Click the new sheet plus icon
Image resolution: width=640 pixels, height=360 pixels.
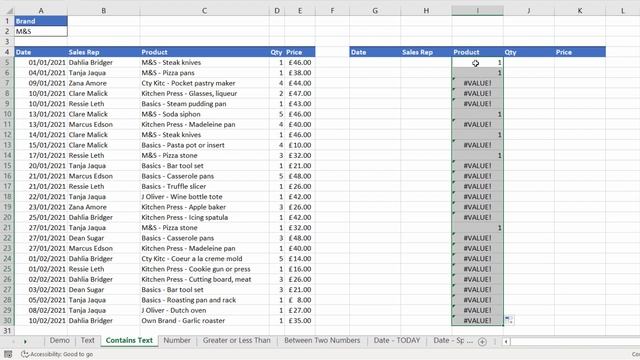482,341
